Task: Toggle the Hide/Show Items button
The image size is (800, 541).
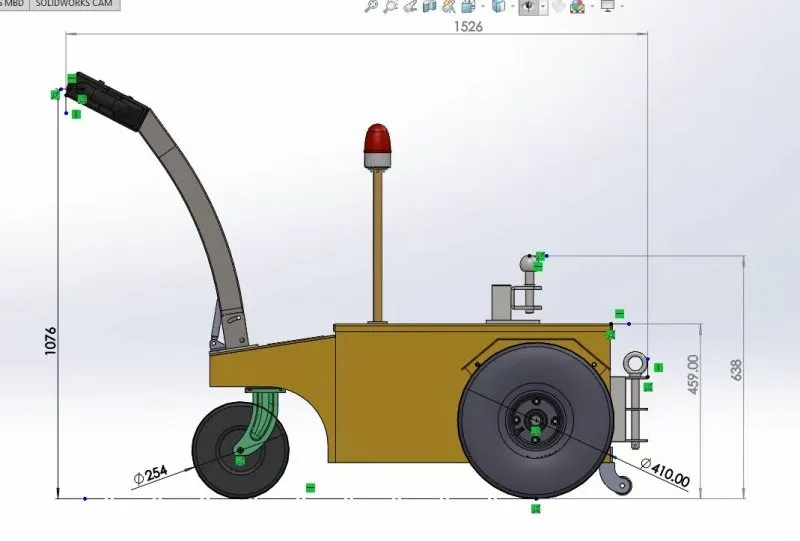Action: [527, 6]
